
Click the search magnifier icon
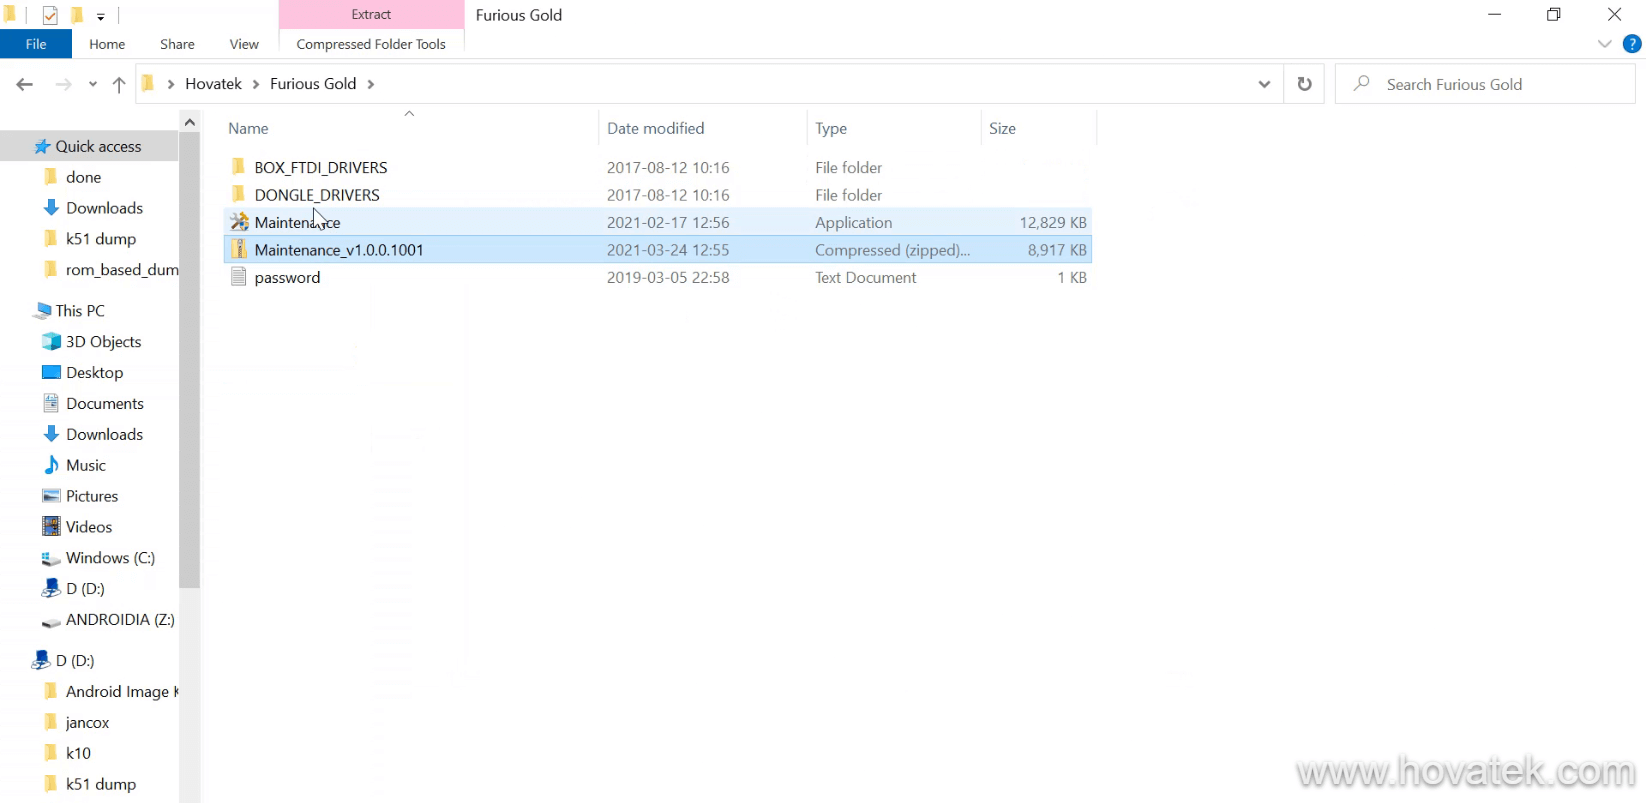(1361, 84)
